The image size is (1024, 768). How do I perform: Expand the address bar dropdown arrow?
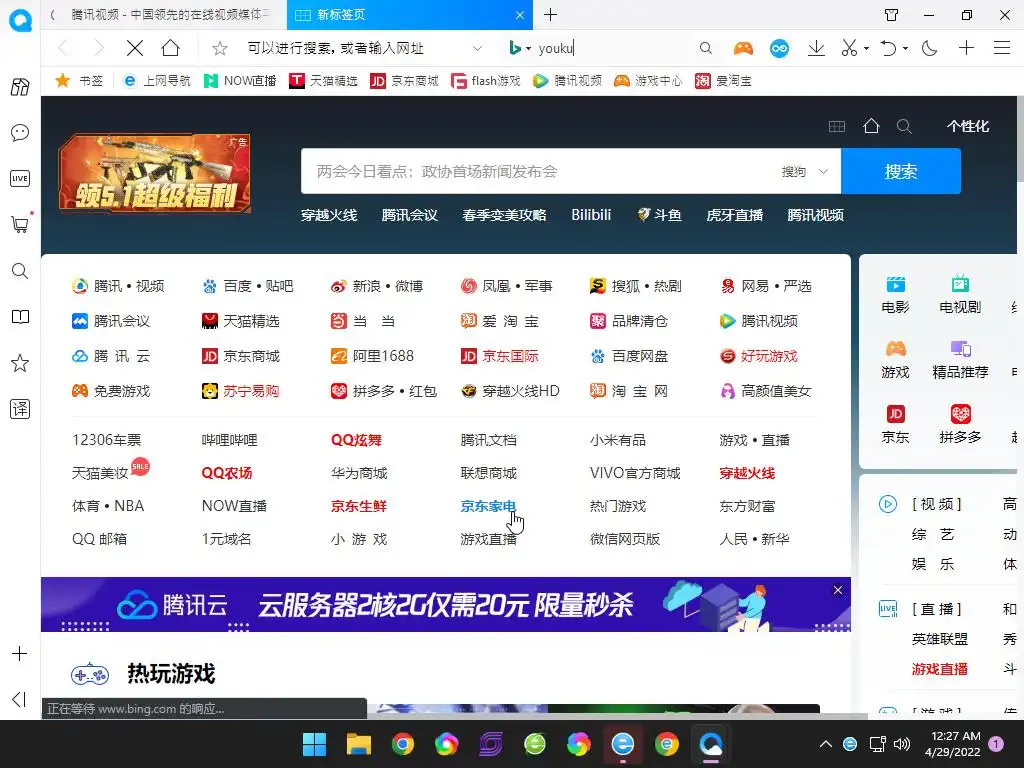[x=477, y=48]
